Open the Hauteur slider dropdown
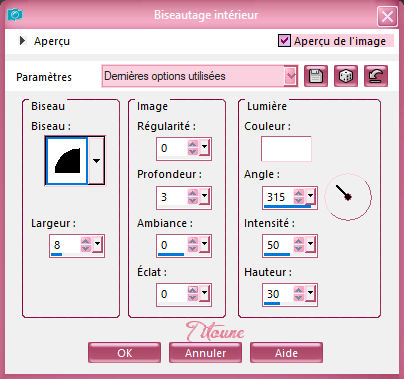This screenshot has width=404, height=379. pos(310,293)
